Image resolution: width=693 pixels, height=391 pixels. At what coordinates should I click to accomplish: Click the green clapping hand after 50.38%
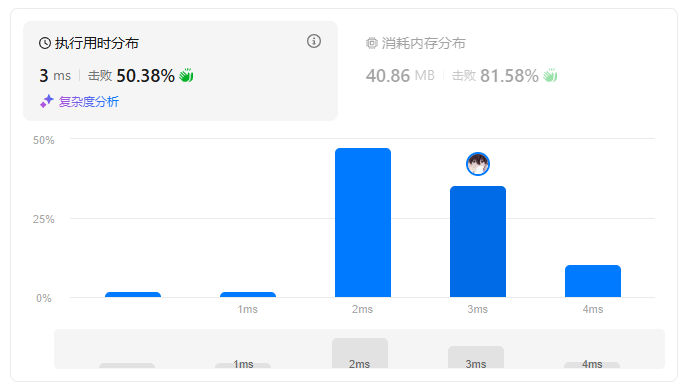[186, 76]
